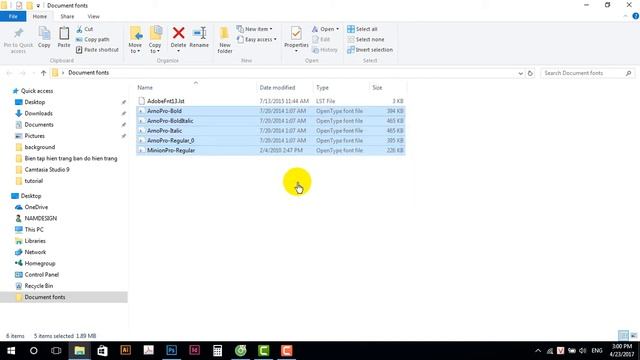Open New item dropdown
The height and width of the screenshot is (360, 640).
255,29
